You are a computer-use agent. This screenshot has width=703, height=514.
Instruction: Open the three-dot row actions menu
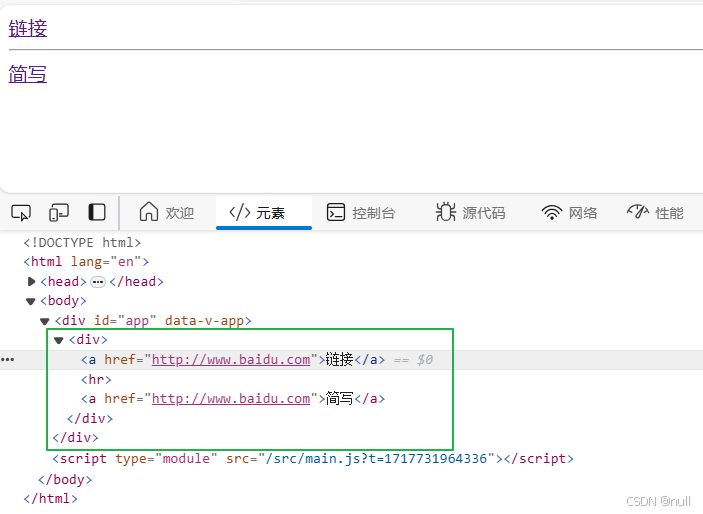tap(8, 360)
